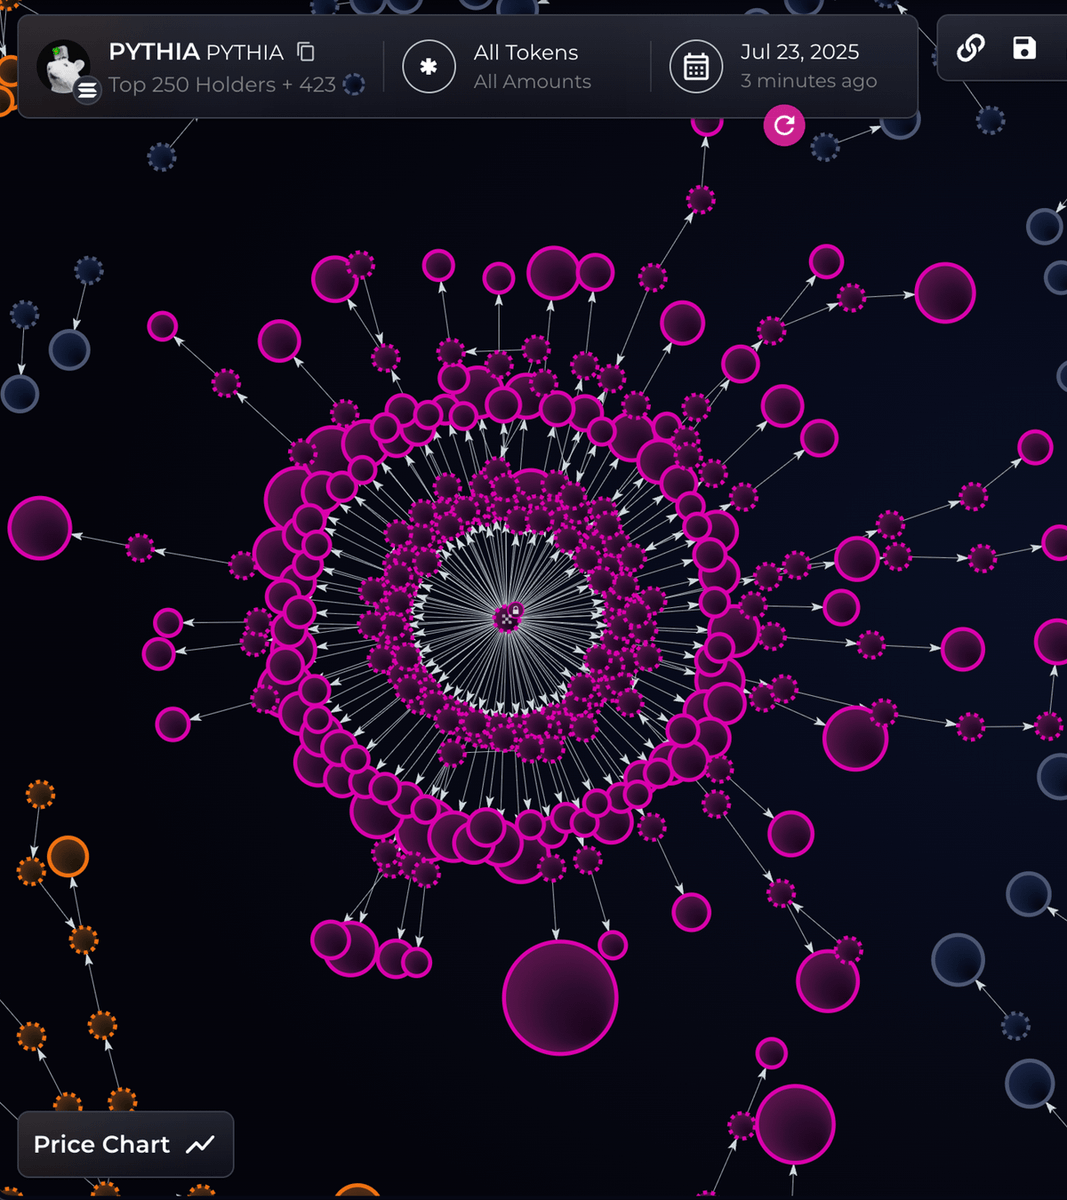Click the asterisk All Tokens filter icon
Image resolution: width=1067 pixels, height=1200 pixels.
point(429,66)
